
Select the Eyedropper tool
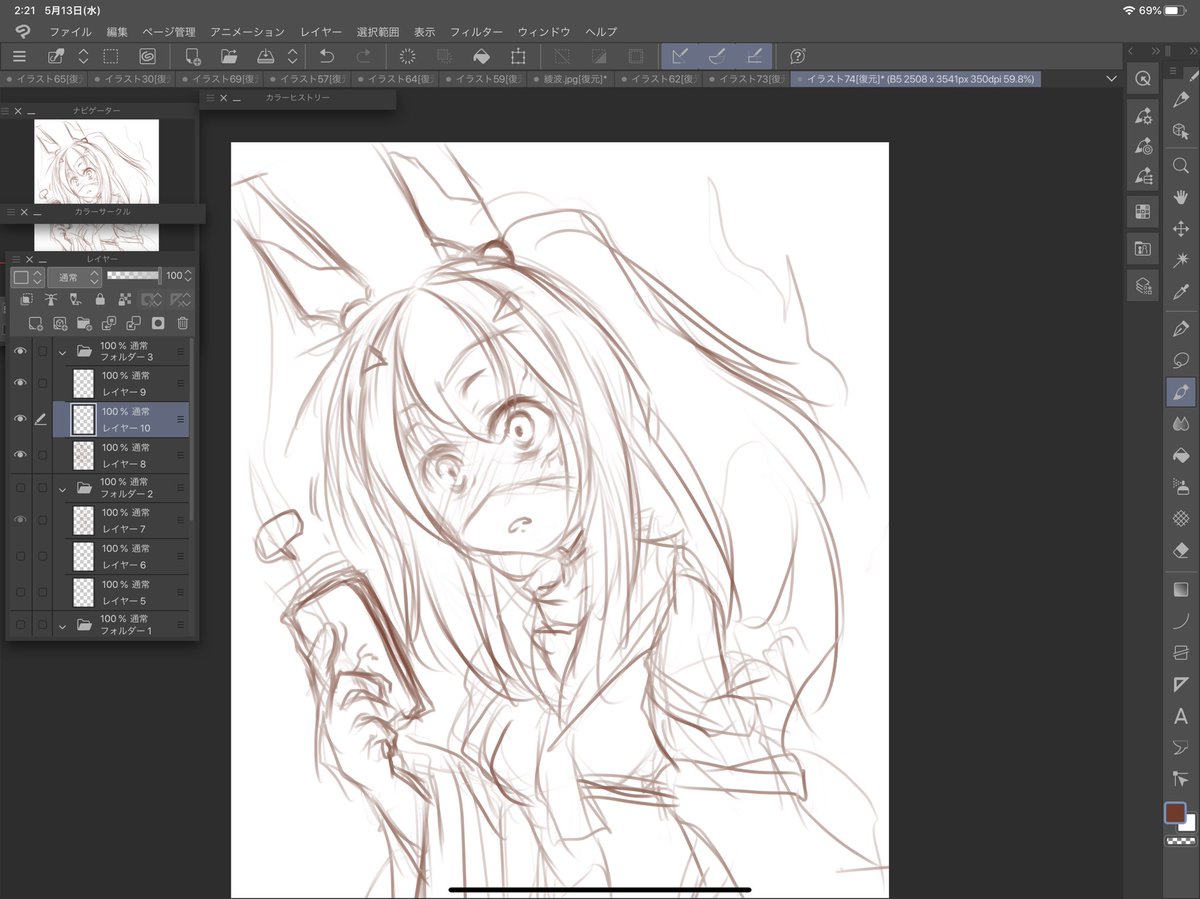[1181, 293]
